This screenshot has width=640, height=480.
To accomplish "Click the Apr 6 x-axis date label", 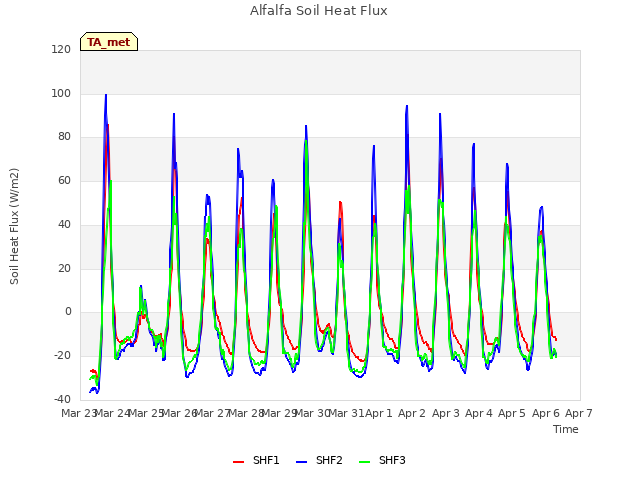I will click(546, 413).
